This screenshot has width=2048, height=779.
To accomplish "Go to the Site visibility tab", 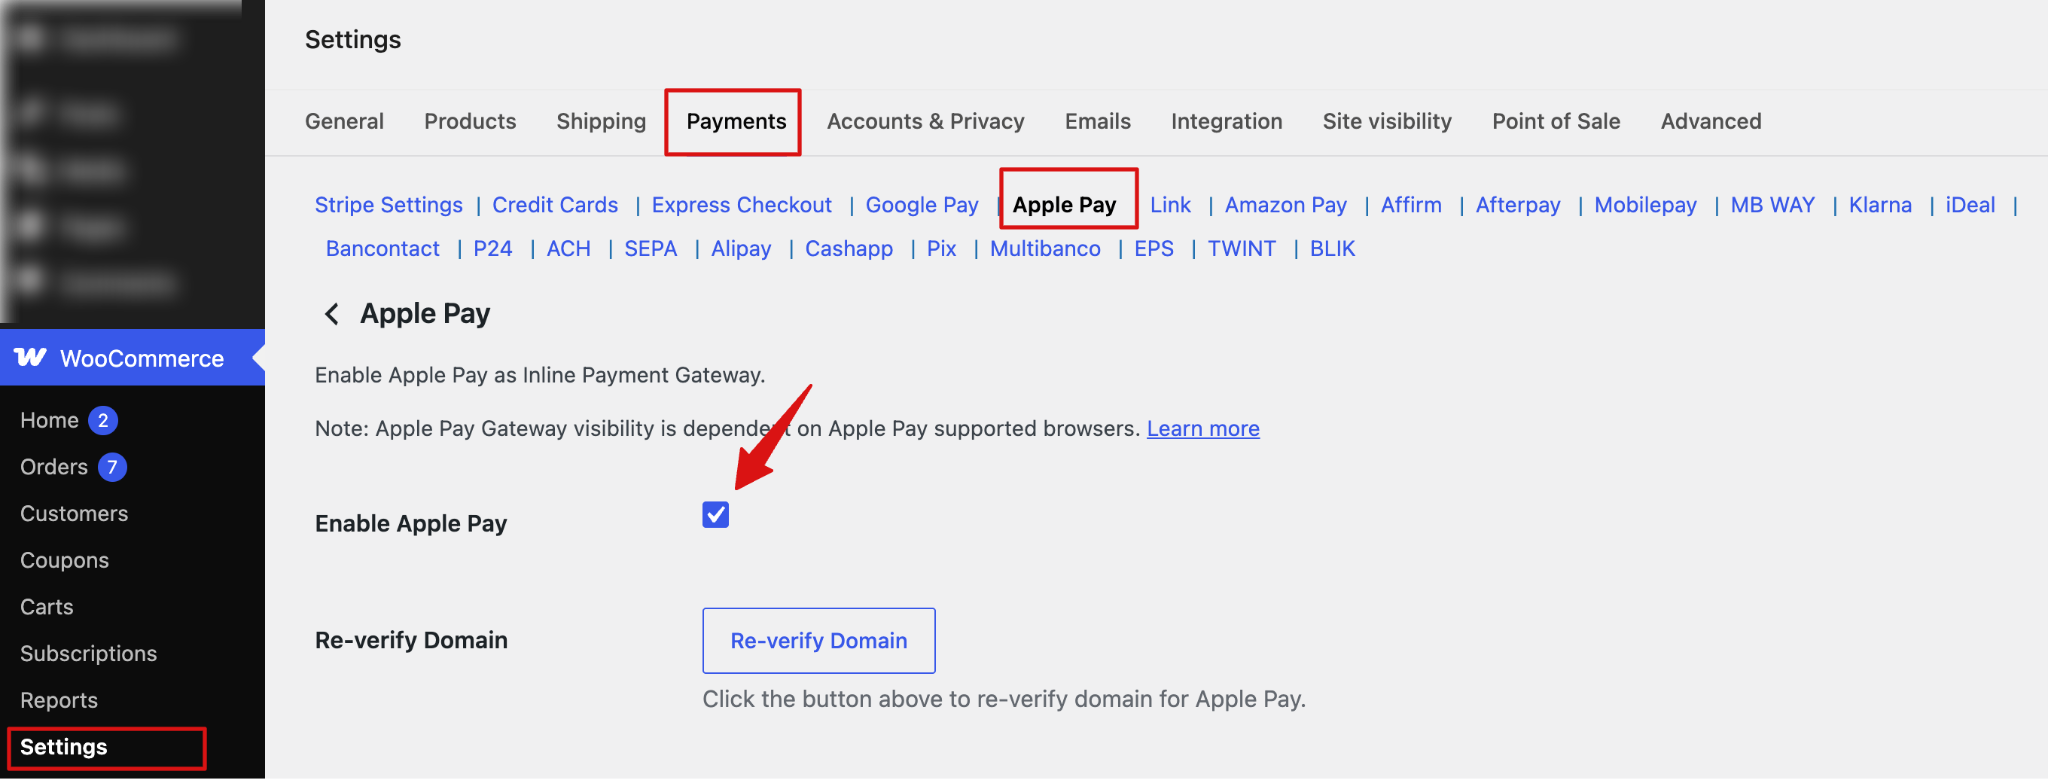I will point(1387,121).
